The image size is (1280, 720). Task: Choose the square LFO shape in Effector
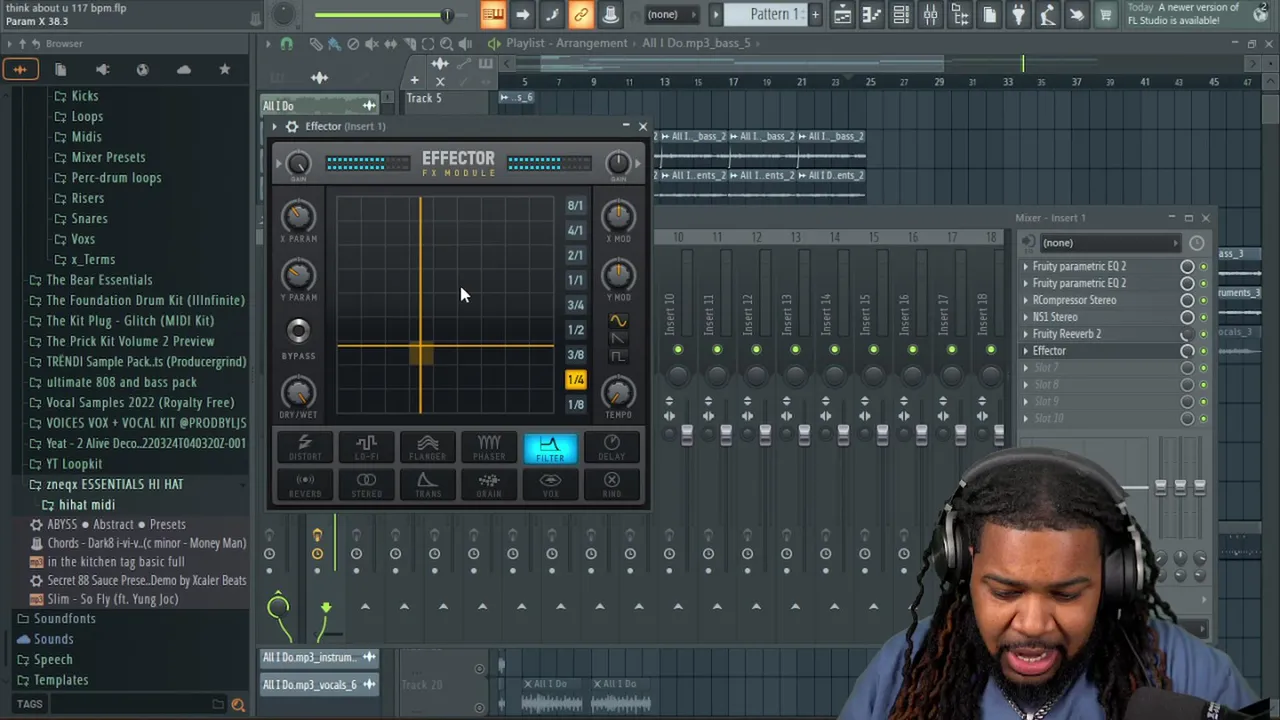point(618,356)
